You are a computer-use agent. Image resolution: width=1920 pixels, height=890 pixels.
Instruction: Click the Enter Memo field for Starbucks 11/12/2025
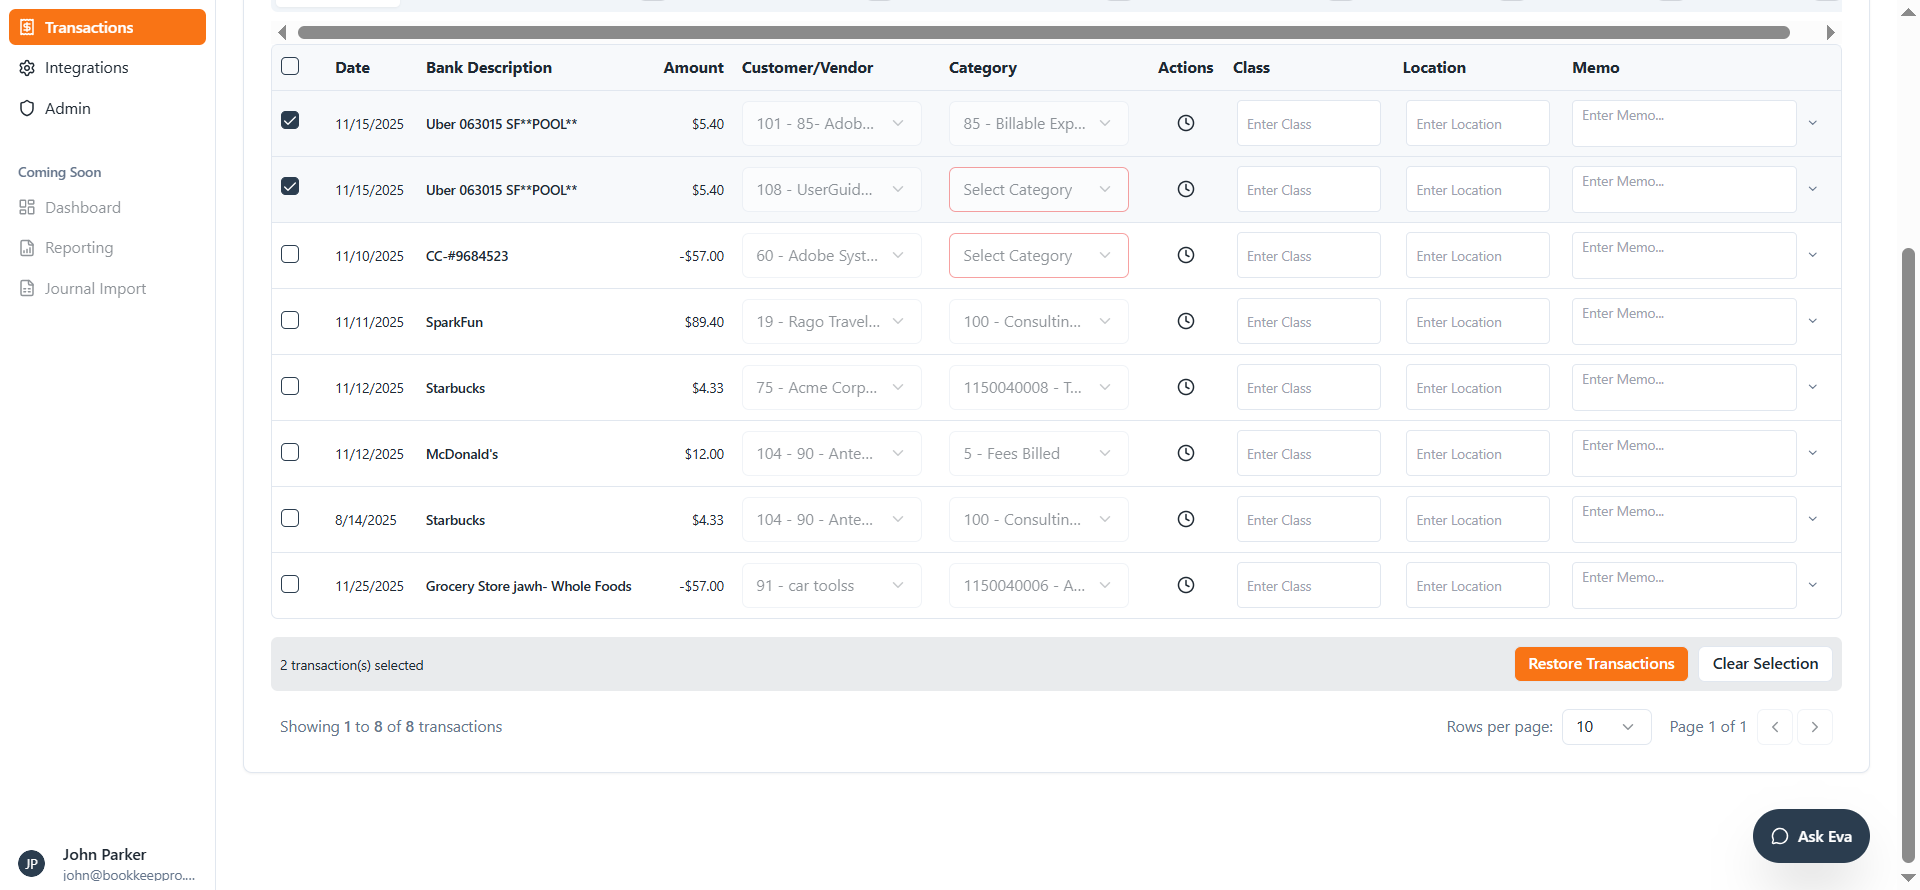click(1684, 387)
